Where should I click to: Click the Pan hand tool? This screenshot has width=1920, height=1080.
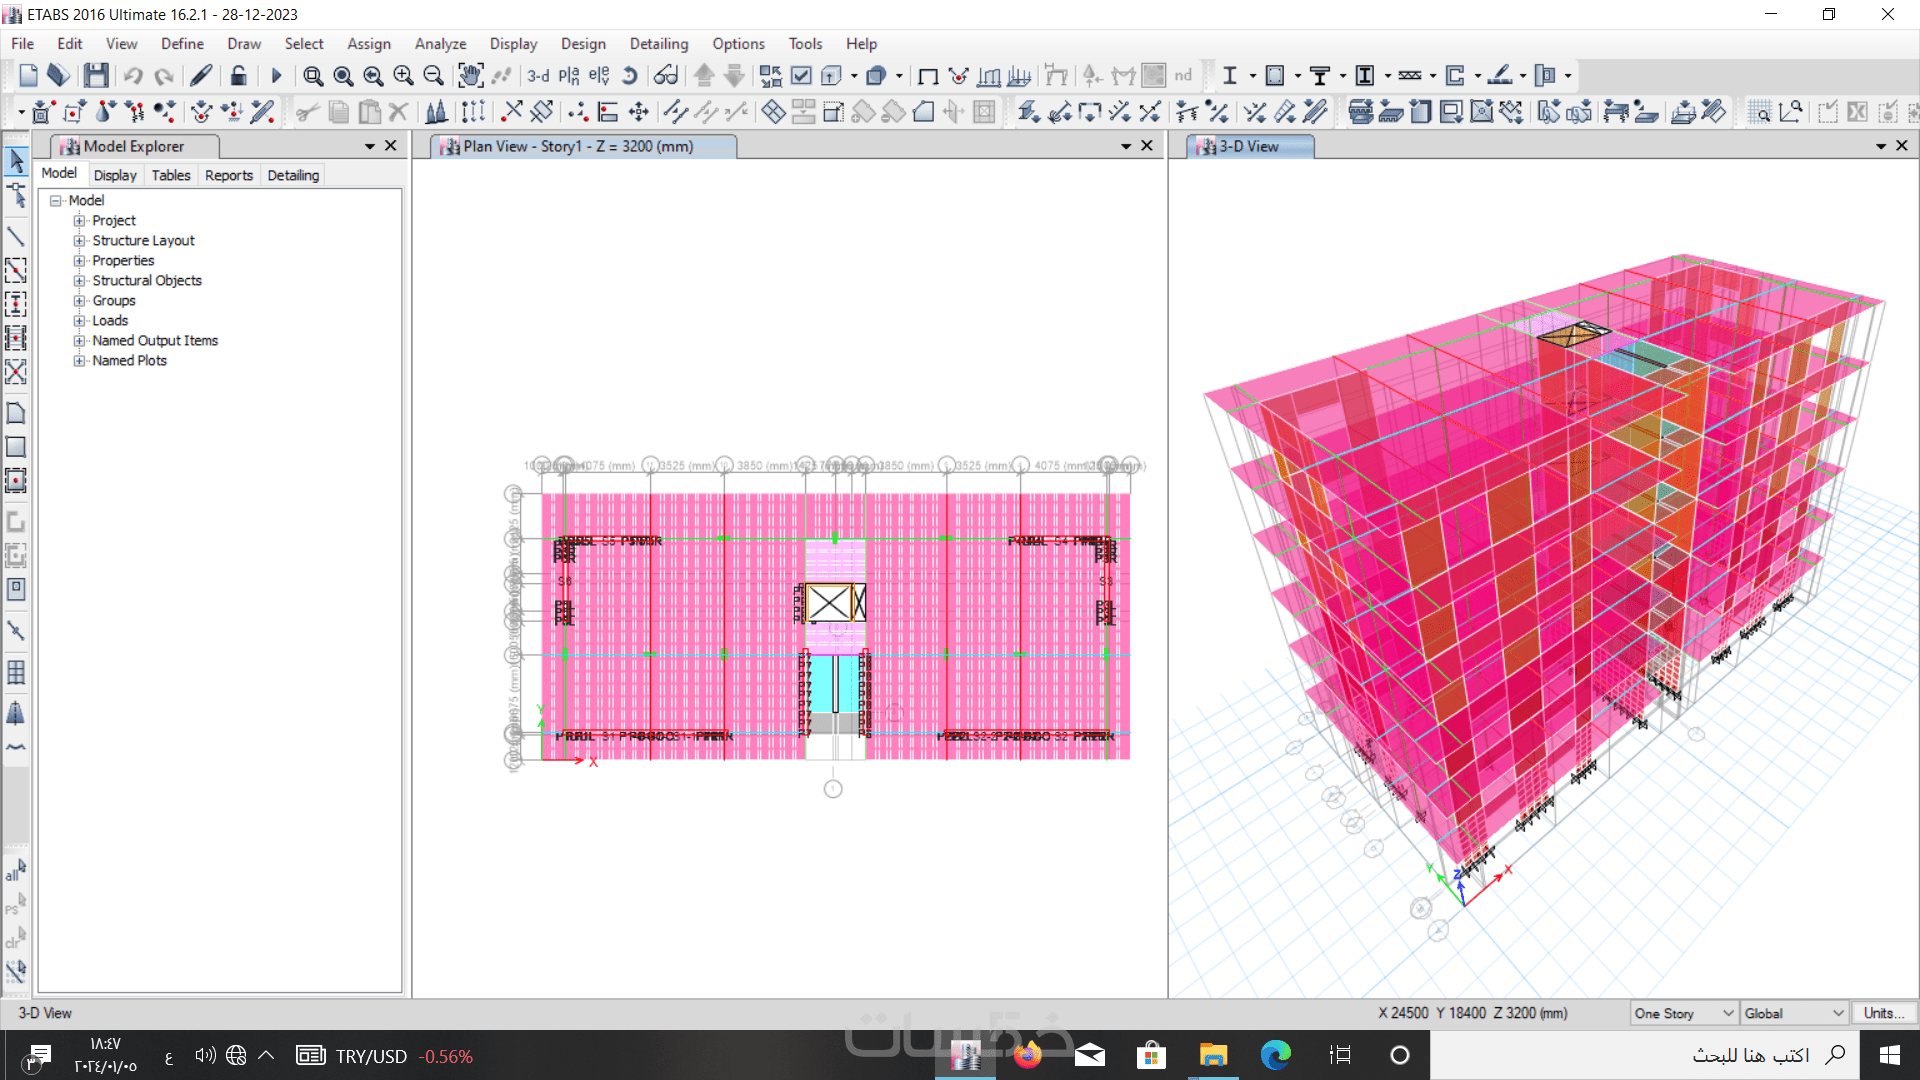pyautogui.click(x=470, y=75)
